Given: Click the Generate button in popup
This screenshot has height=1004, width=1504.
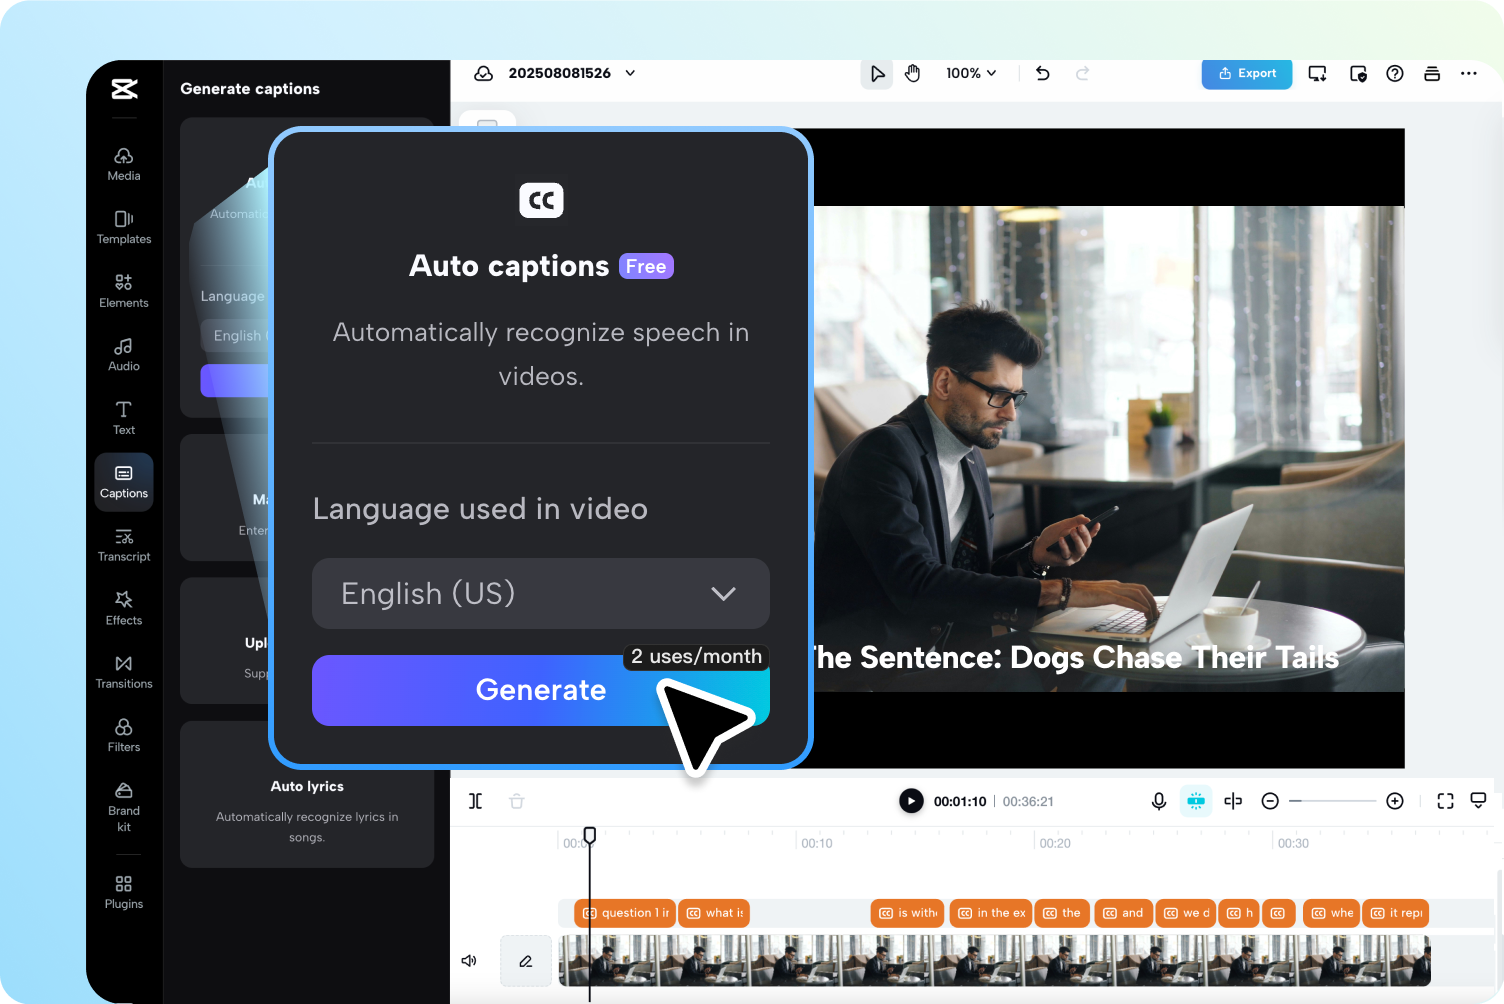Looking at the screenshot, I should 541,690.
